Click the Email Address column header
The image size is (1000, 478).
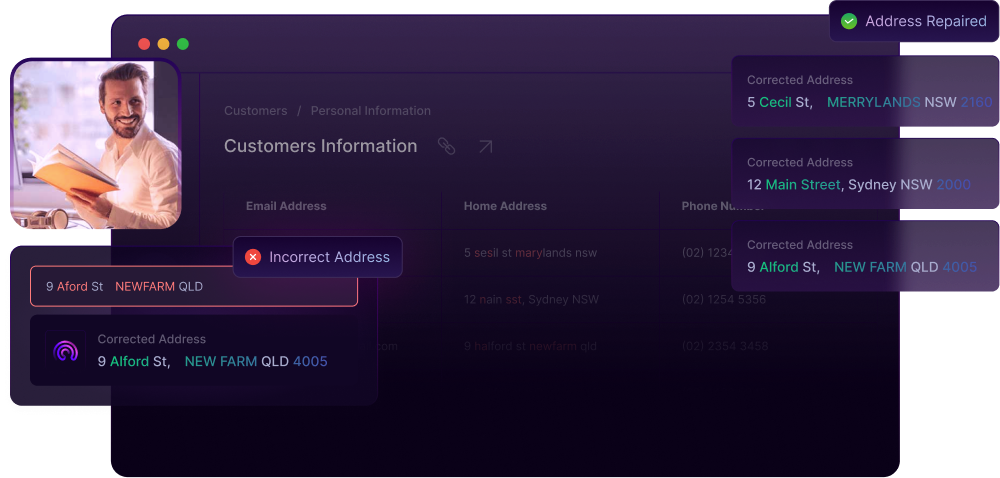coord(286,206)
